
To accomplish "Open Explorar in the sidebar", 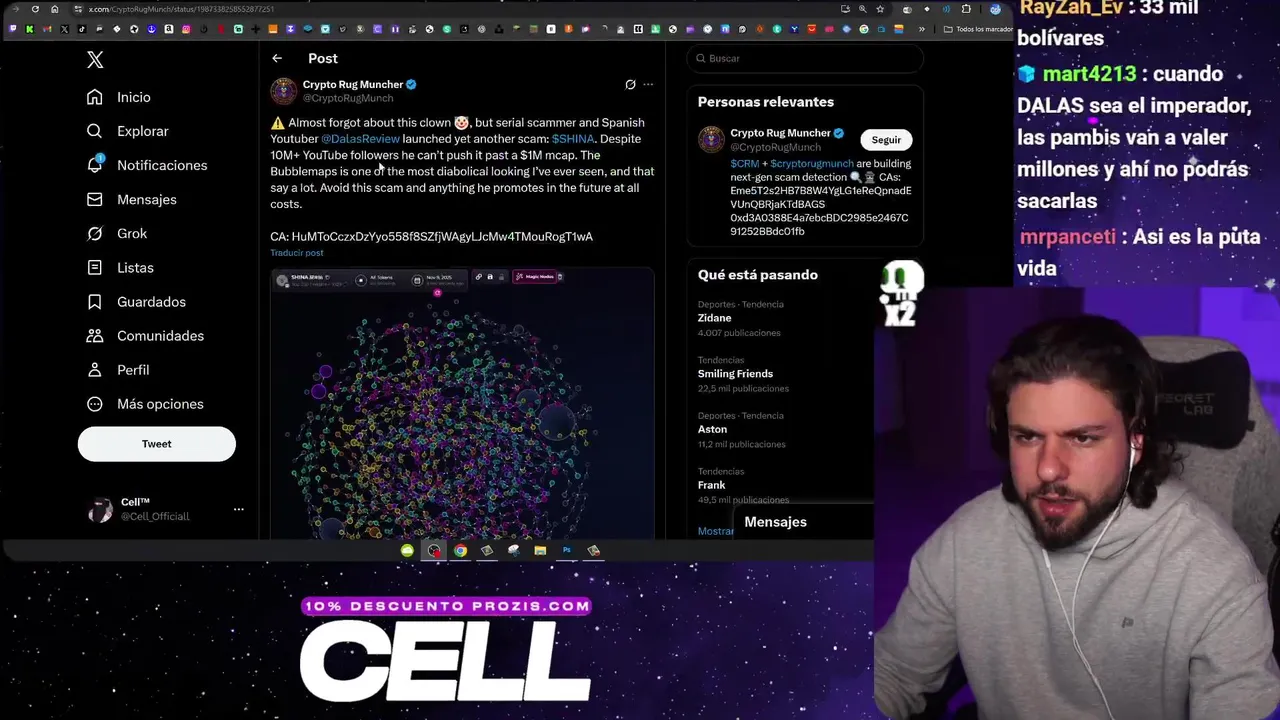I will click(127, 131).
